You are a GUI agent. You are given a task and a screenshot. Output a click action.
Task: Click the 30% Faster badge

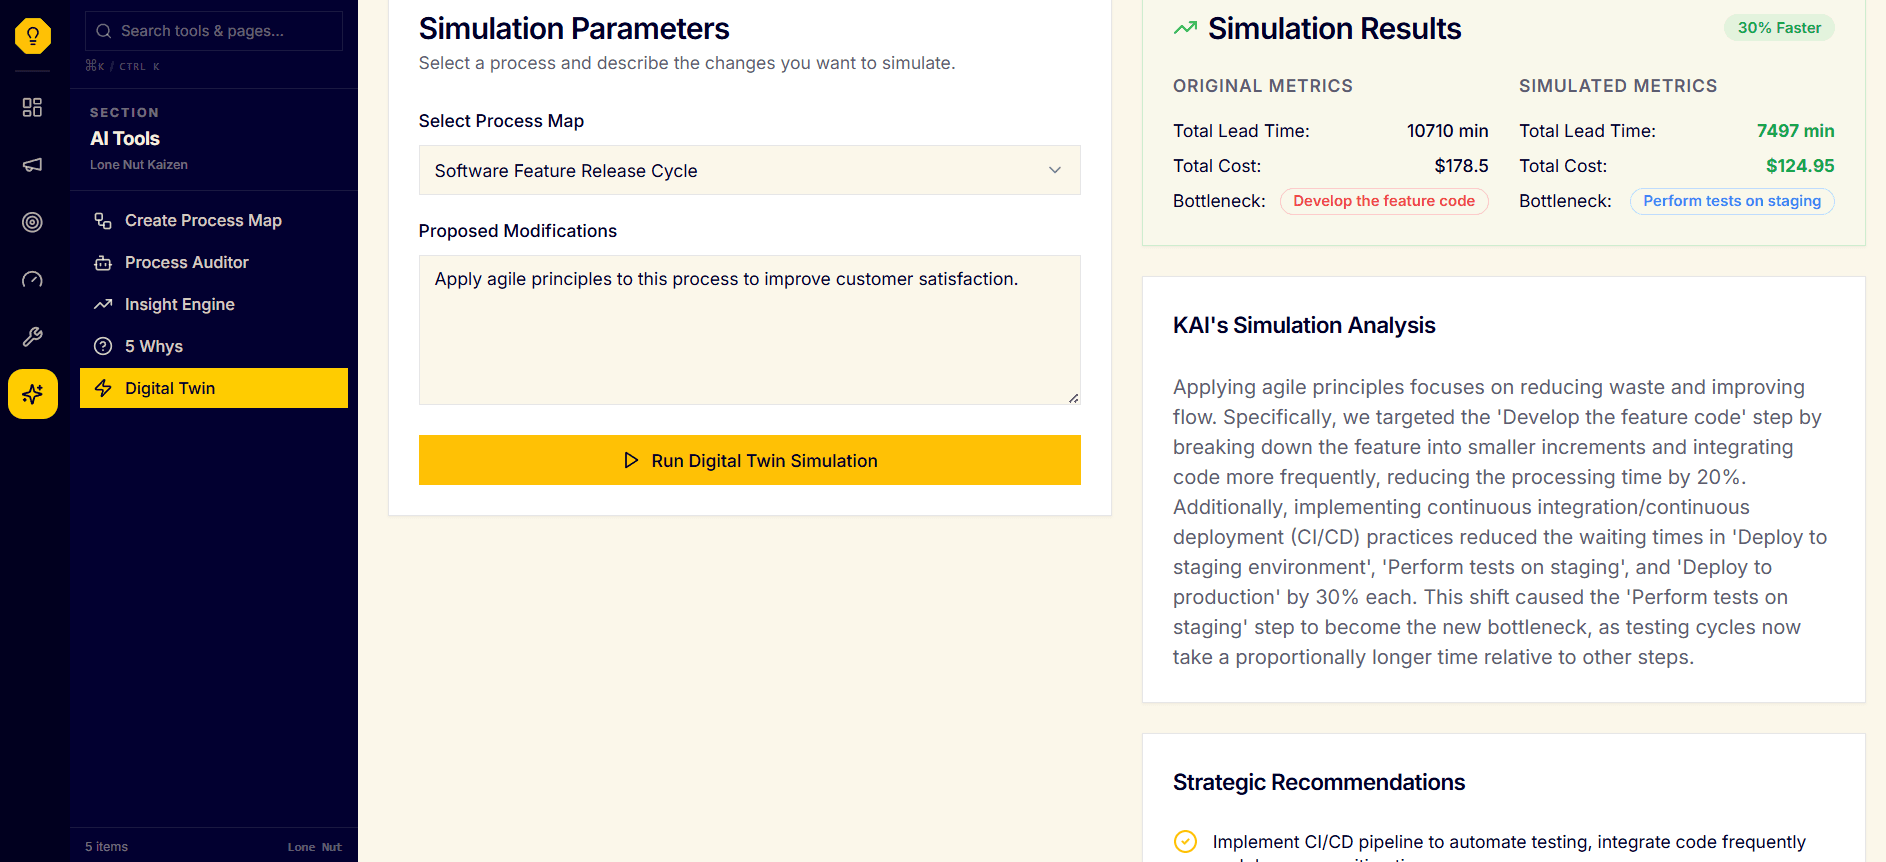(1779, 28)
